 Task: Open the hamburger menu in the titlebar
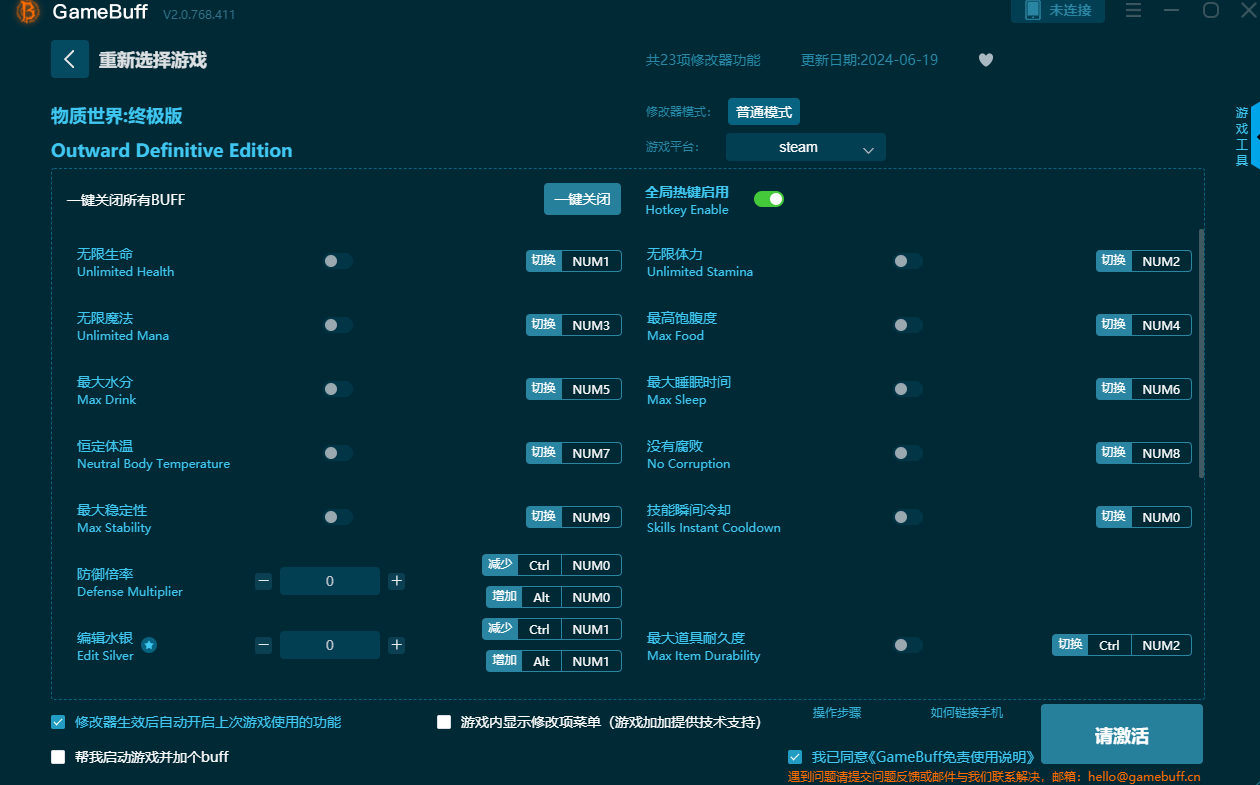(1132, 11)
